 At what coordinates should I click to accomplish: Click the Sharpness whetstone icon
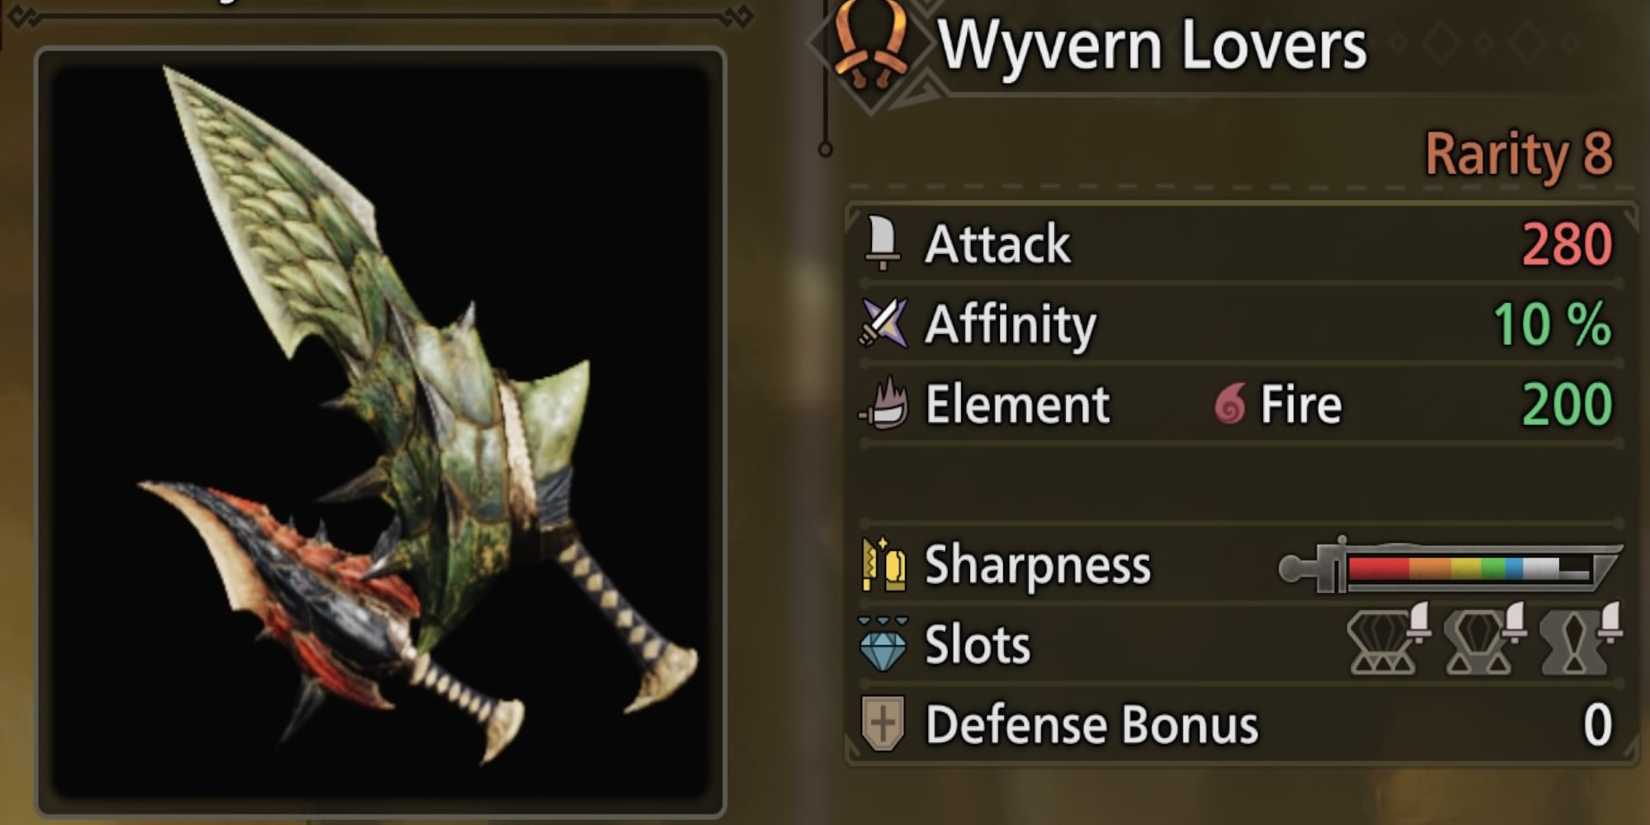[883, 564]
